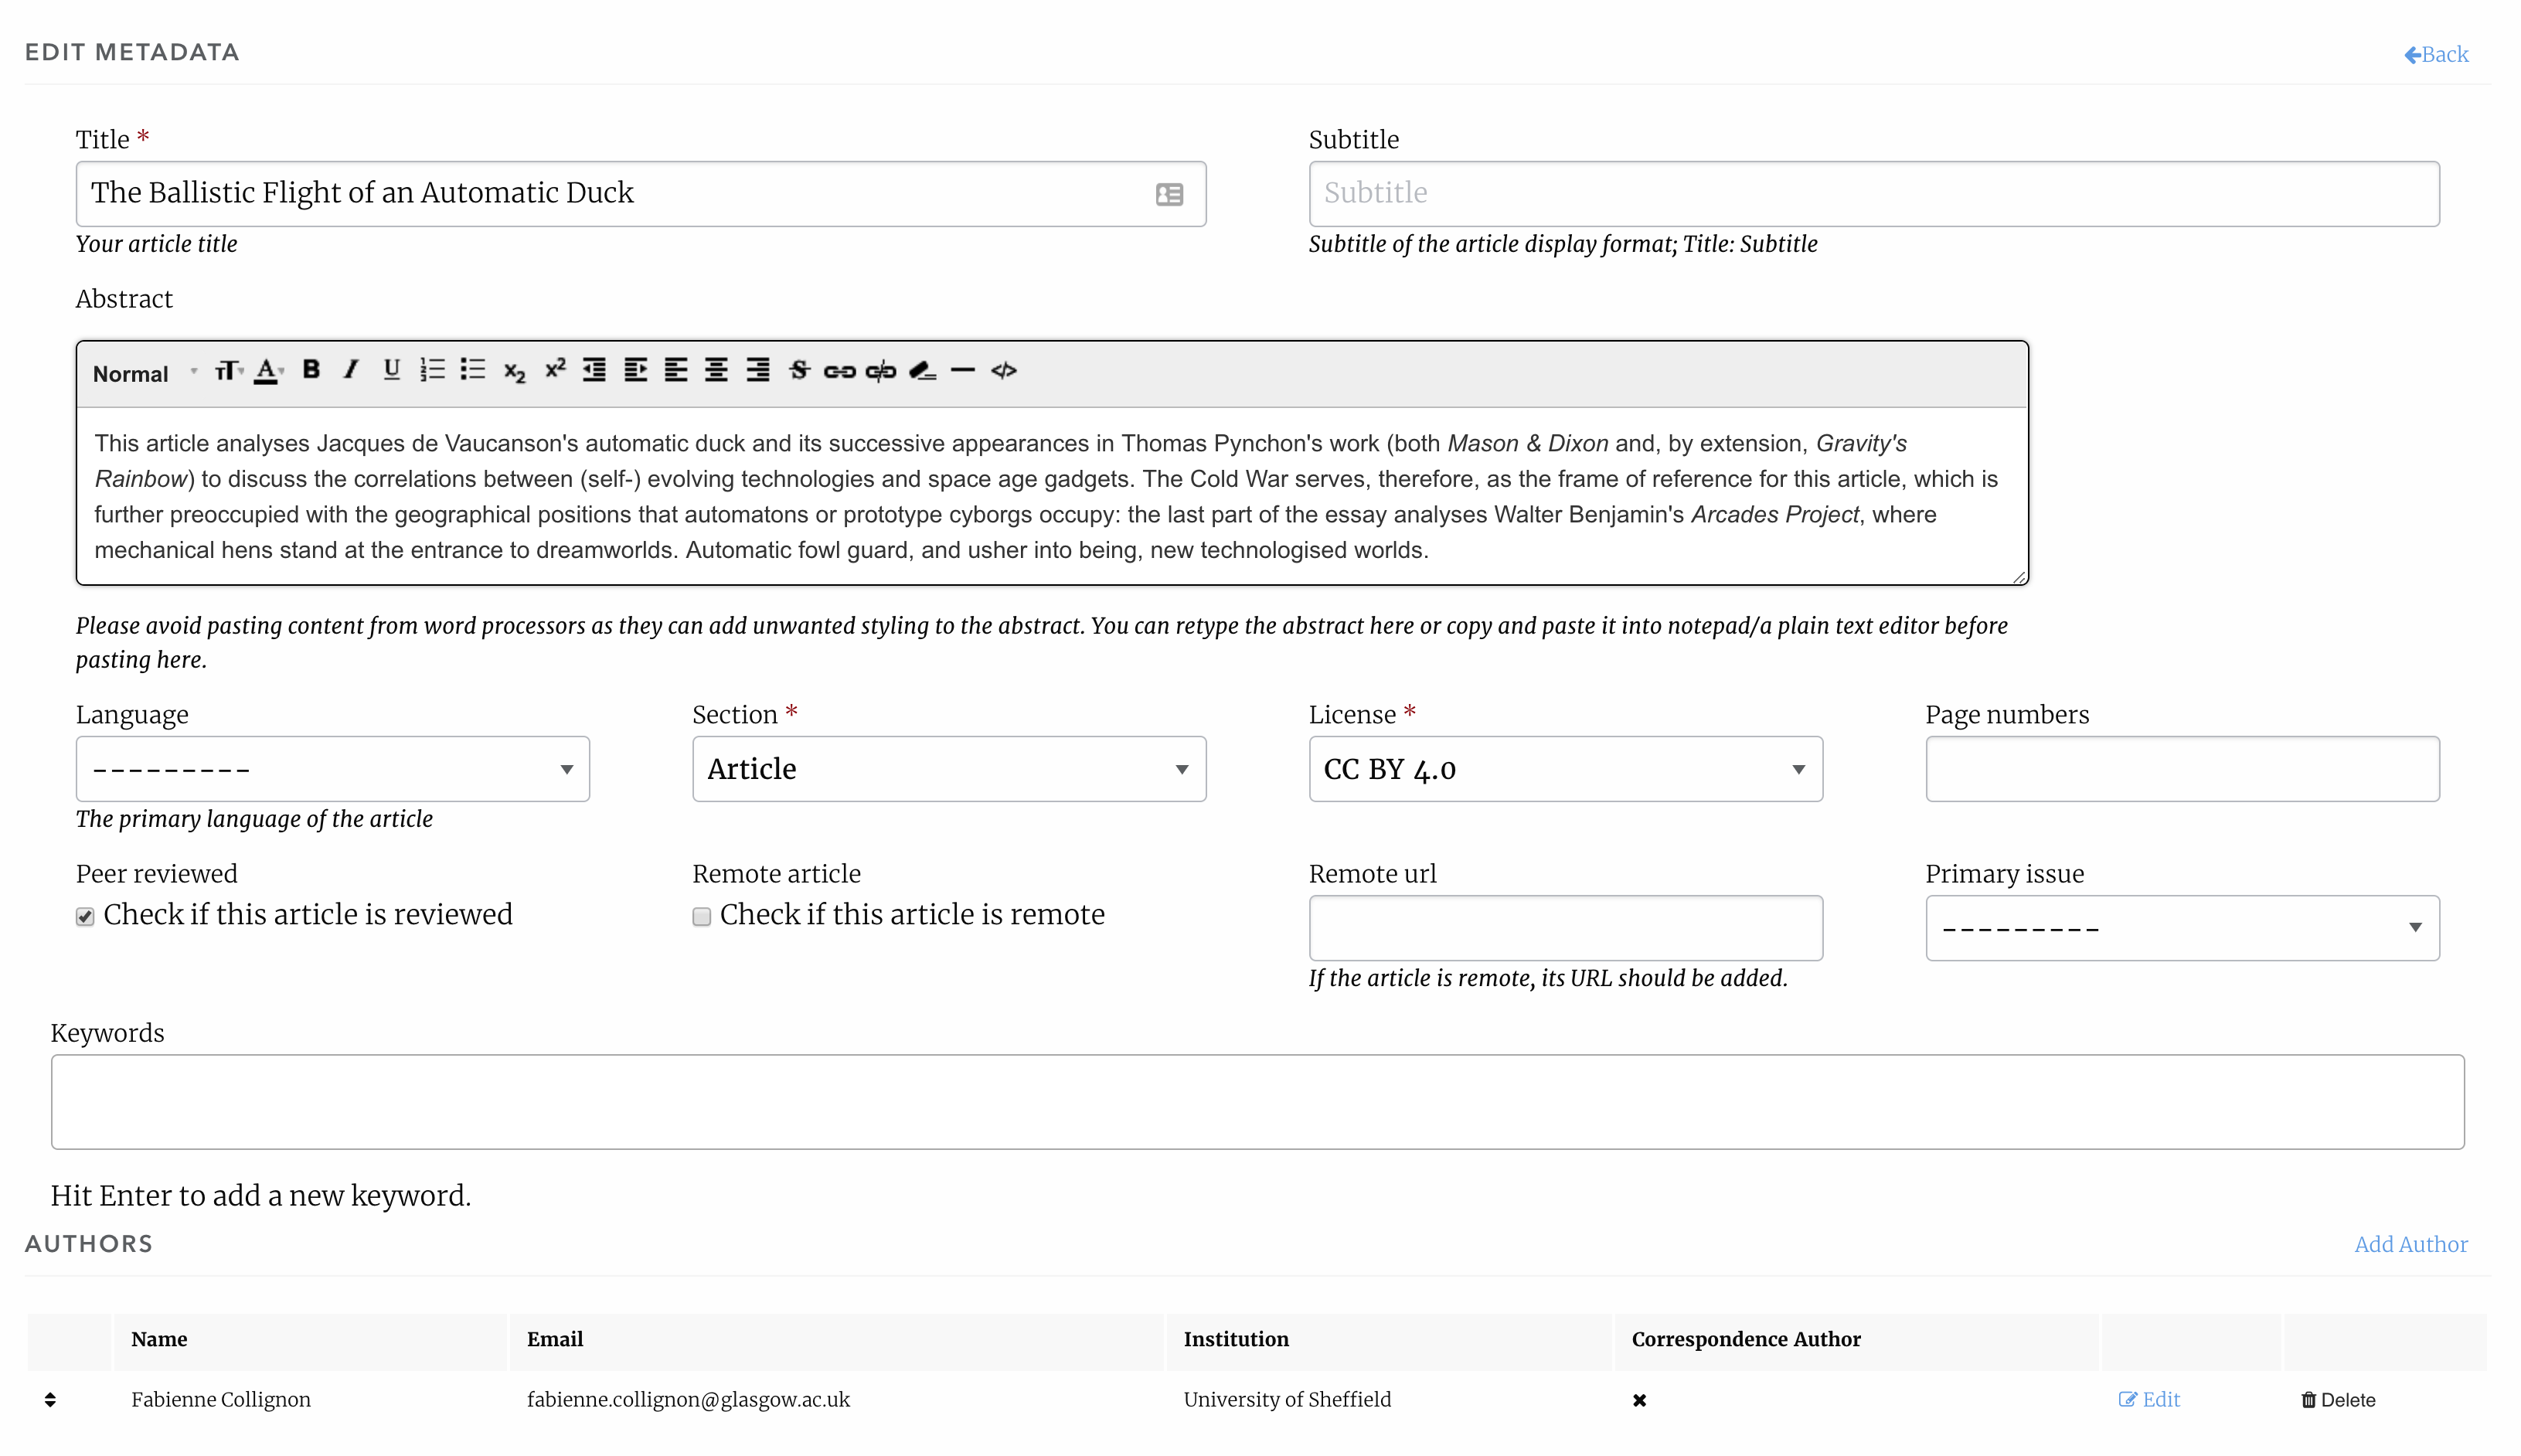Click the University of Sheffield cell

[x=1287, y=1399]
